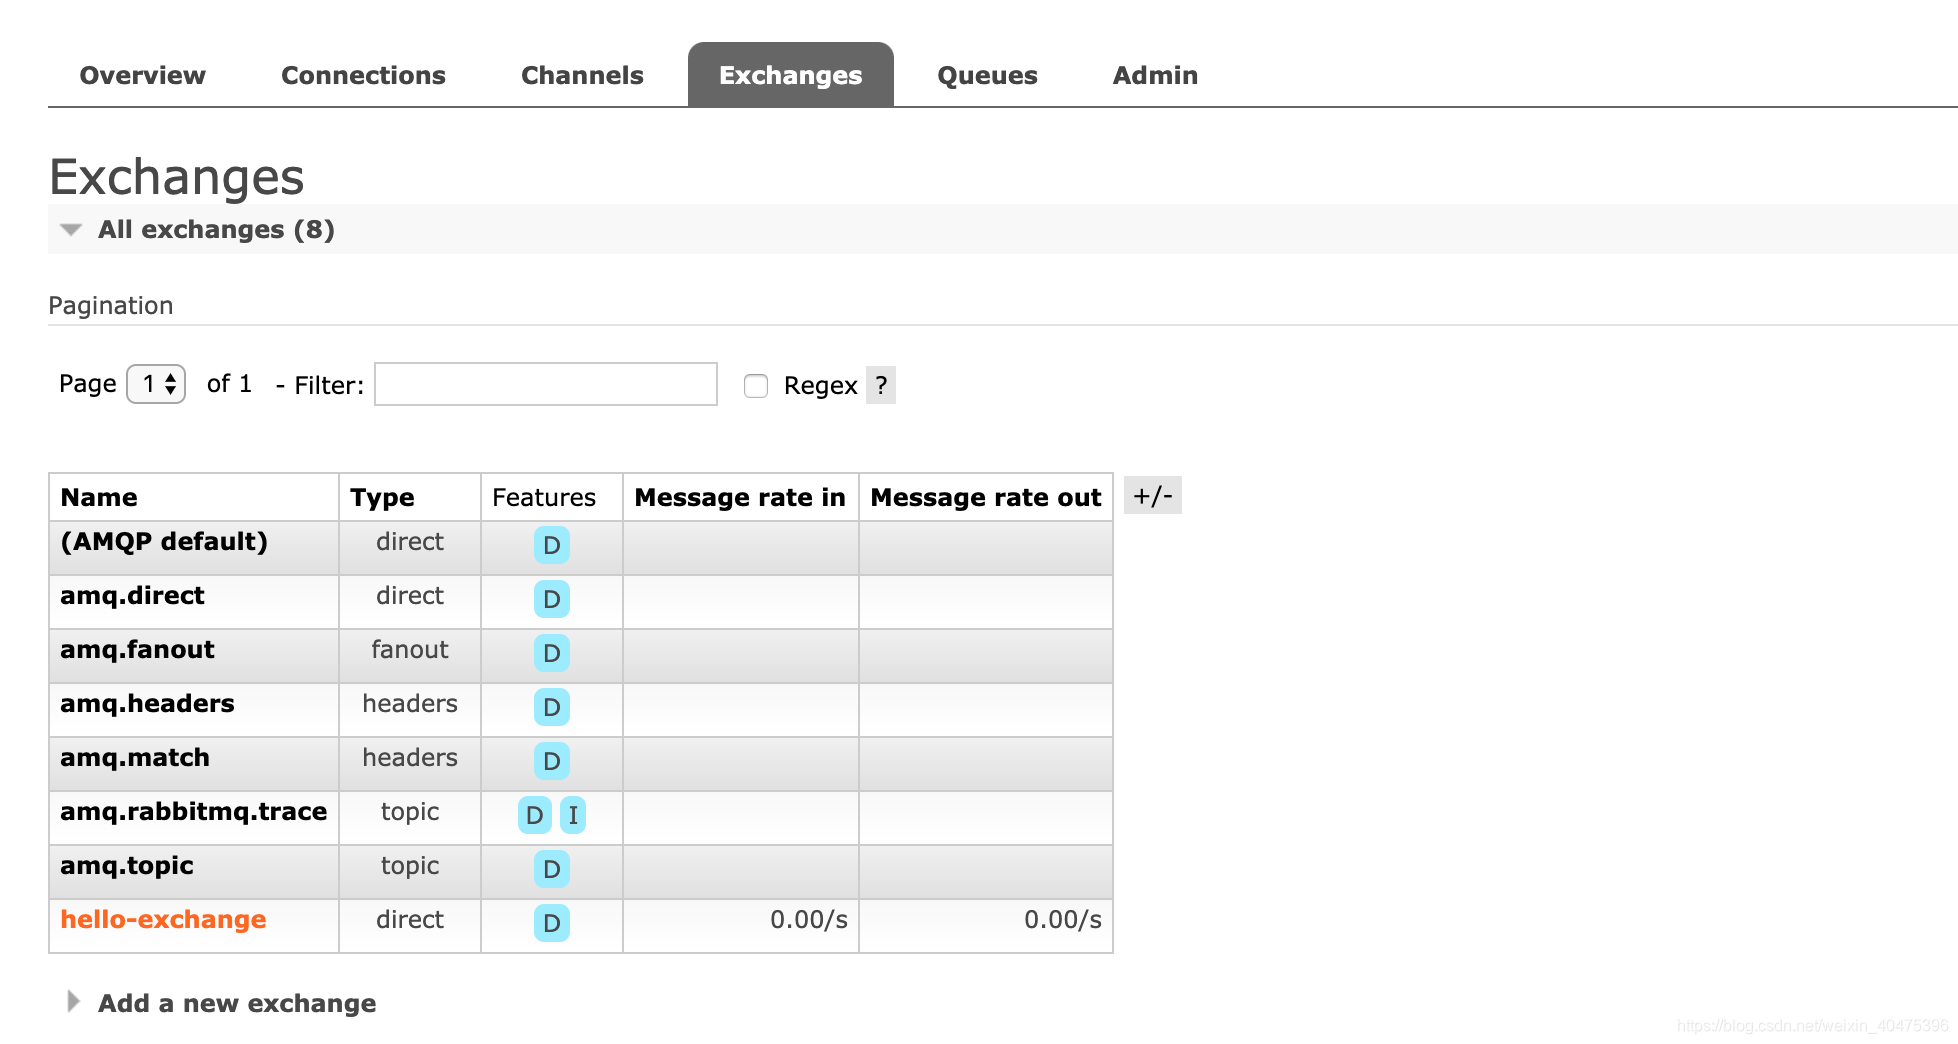Open the hello-exchange details link
The width and height of the screenshot is (1958, 1044).
[x=163, y=919]
